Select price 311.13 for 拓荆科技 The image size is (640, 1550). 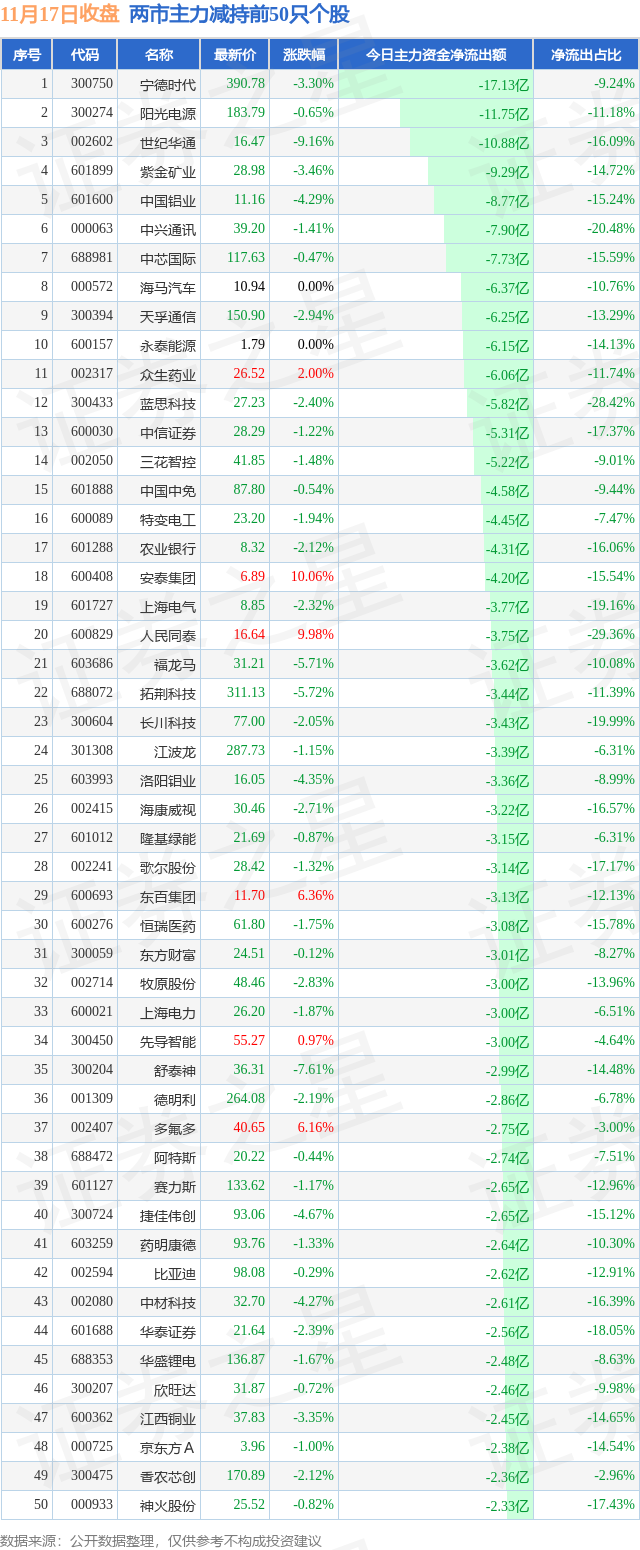tap(246, 693)
